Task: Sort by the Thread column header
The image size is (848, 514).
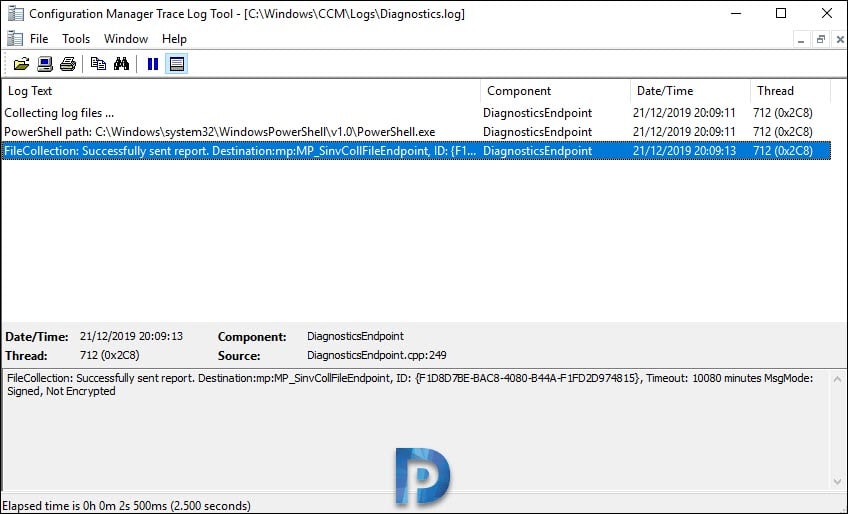Action: tap(790, 91)
